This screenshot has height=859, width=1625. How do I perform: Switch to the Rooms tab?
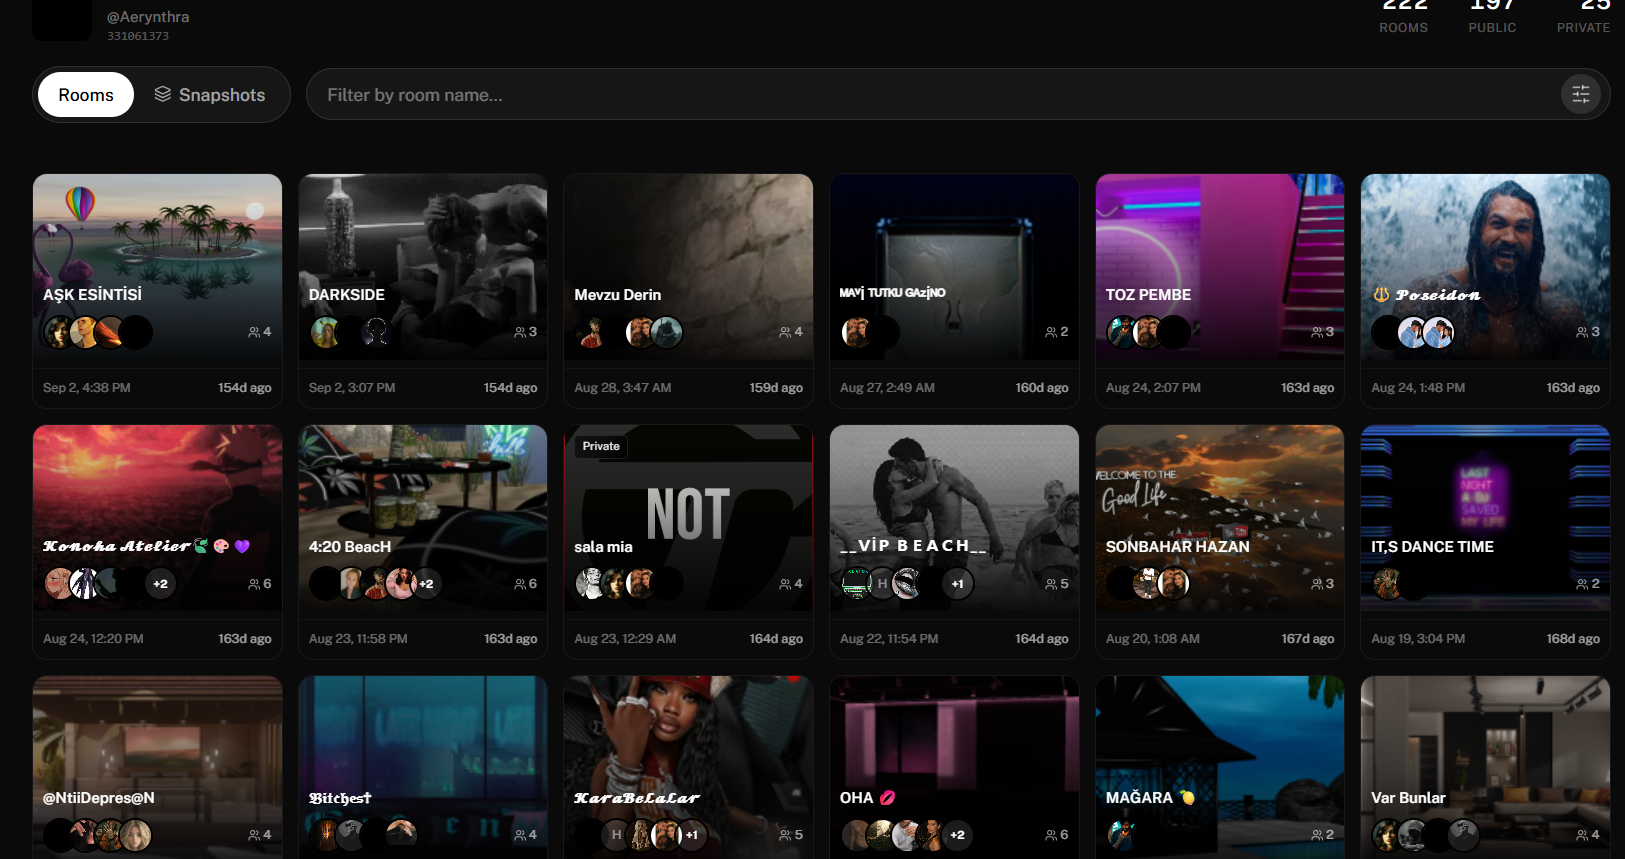pos(86,95)
